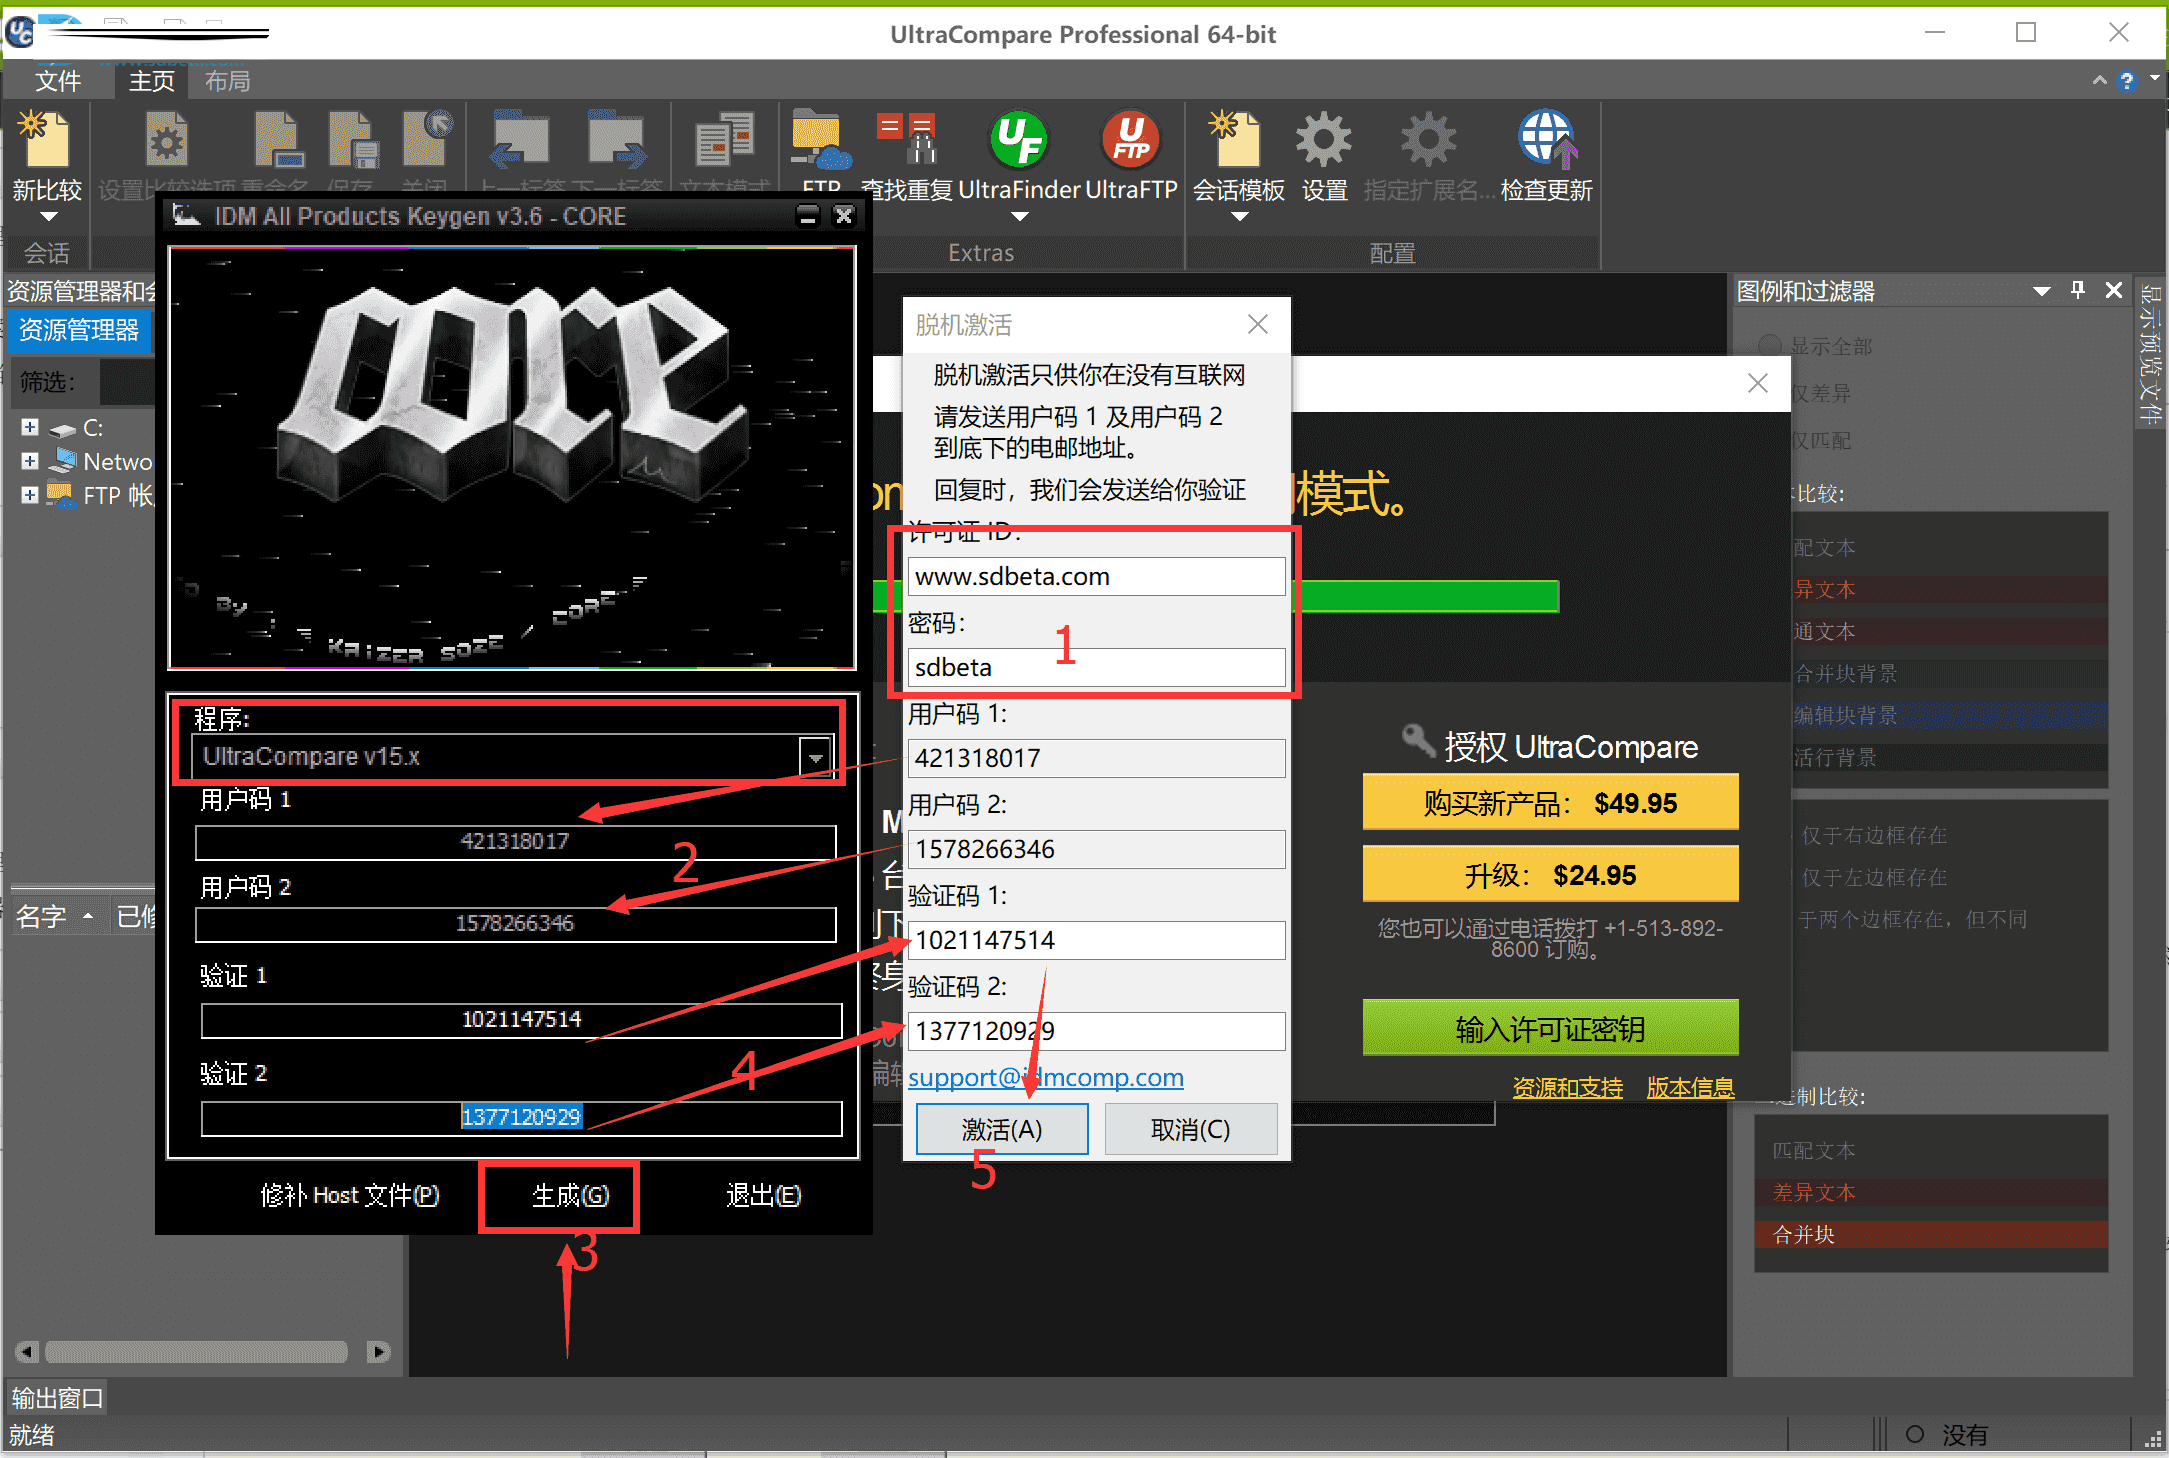Open Version Info (版本信息) link

pos(1690,1087)
